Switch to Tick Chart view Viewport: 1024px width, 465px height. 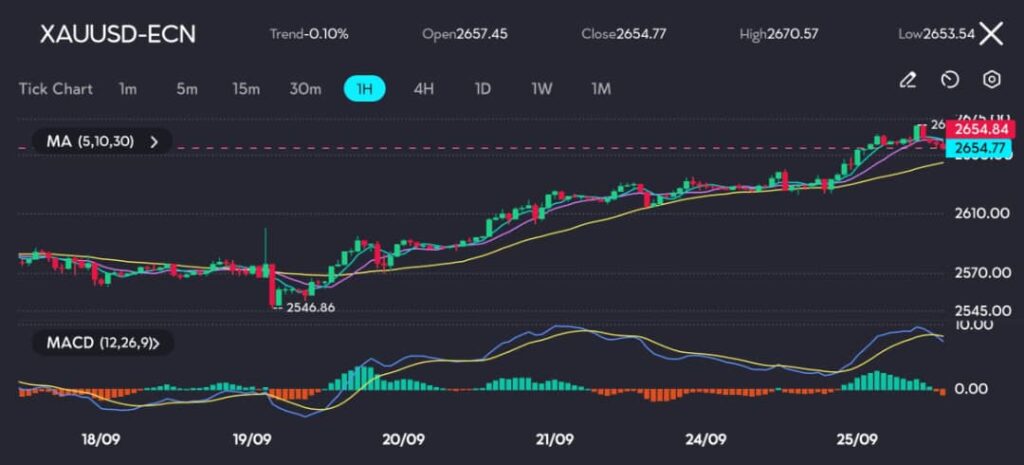[56, 89]
